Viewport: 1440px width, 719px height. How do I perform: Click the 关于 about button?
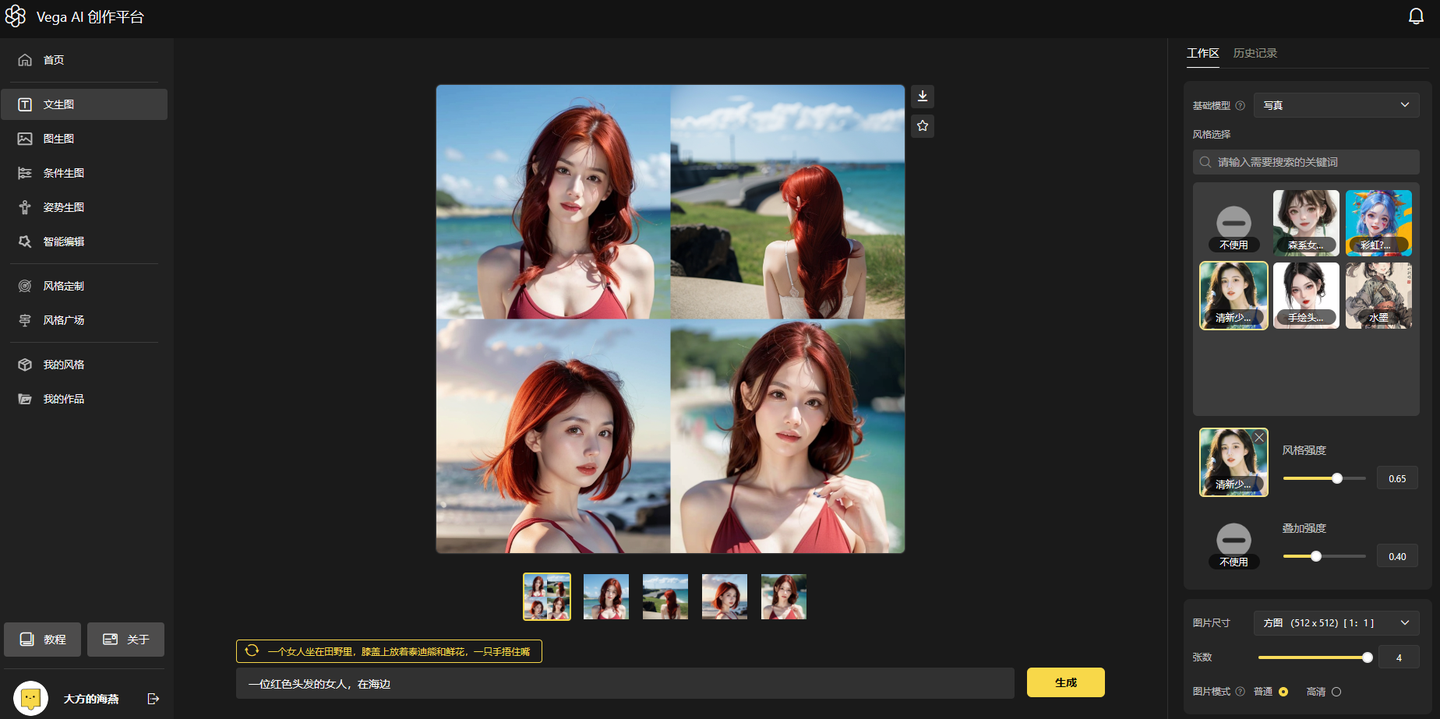pyautogui.click(x=125, y=639)
